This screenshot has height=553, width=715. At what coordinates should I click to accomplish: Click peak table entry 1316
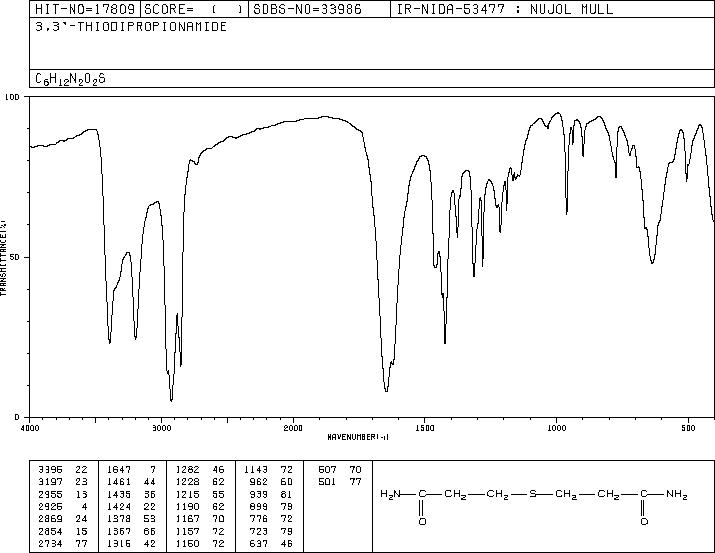point(119,543)
